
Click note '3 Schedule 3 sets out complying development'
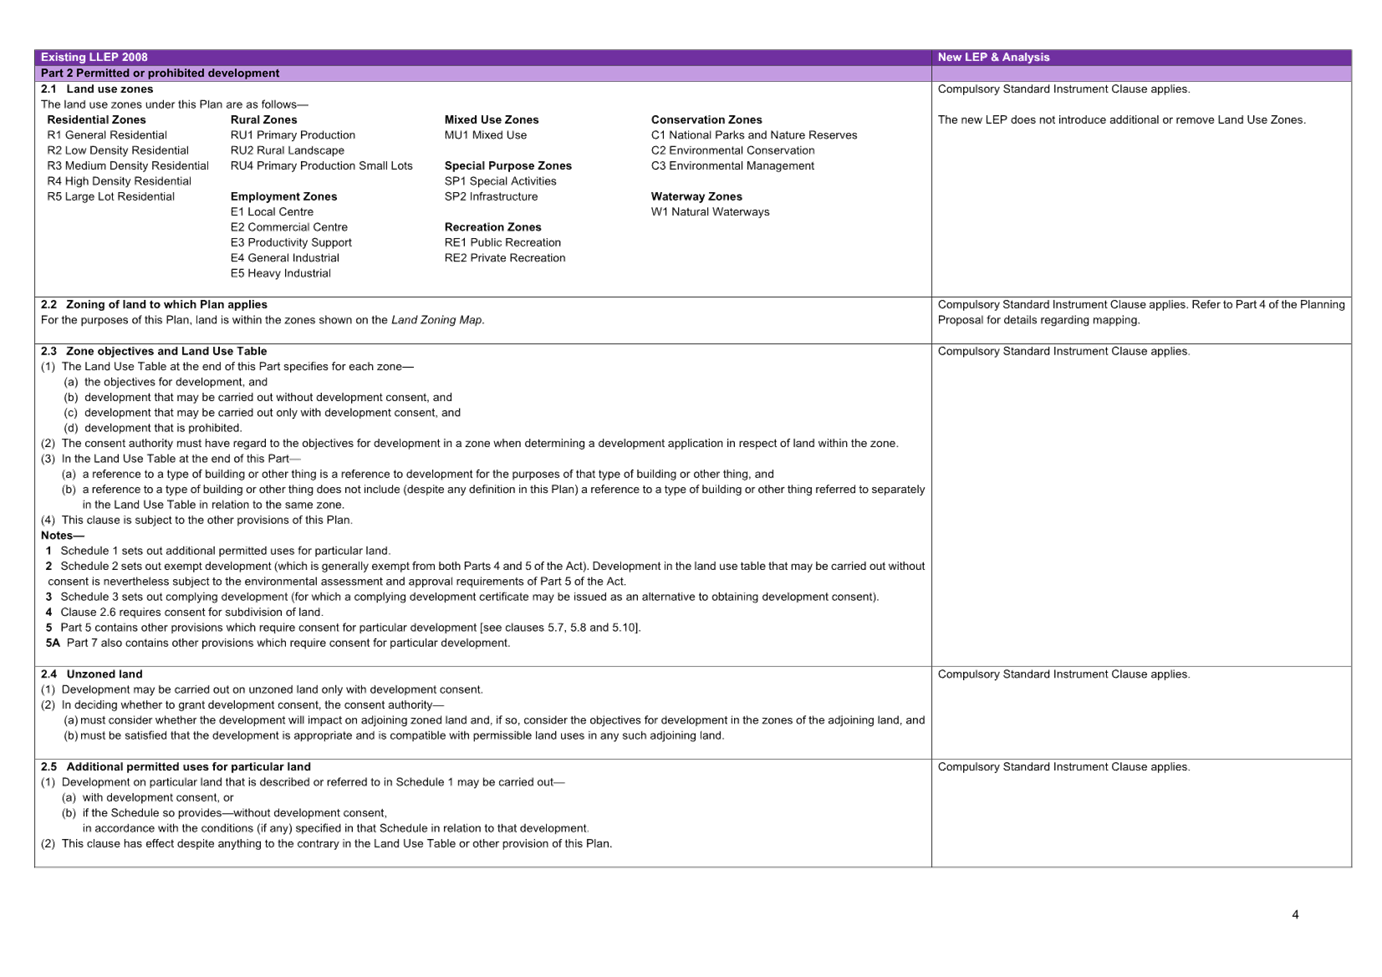coord(462,597)
